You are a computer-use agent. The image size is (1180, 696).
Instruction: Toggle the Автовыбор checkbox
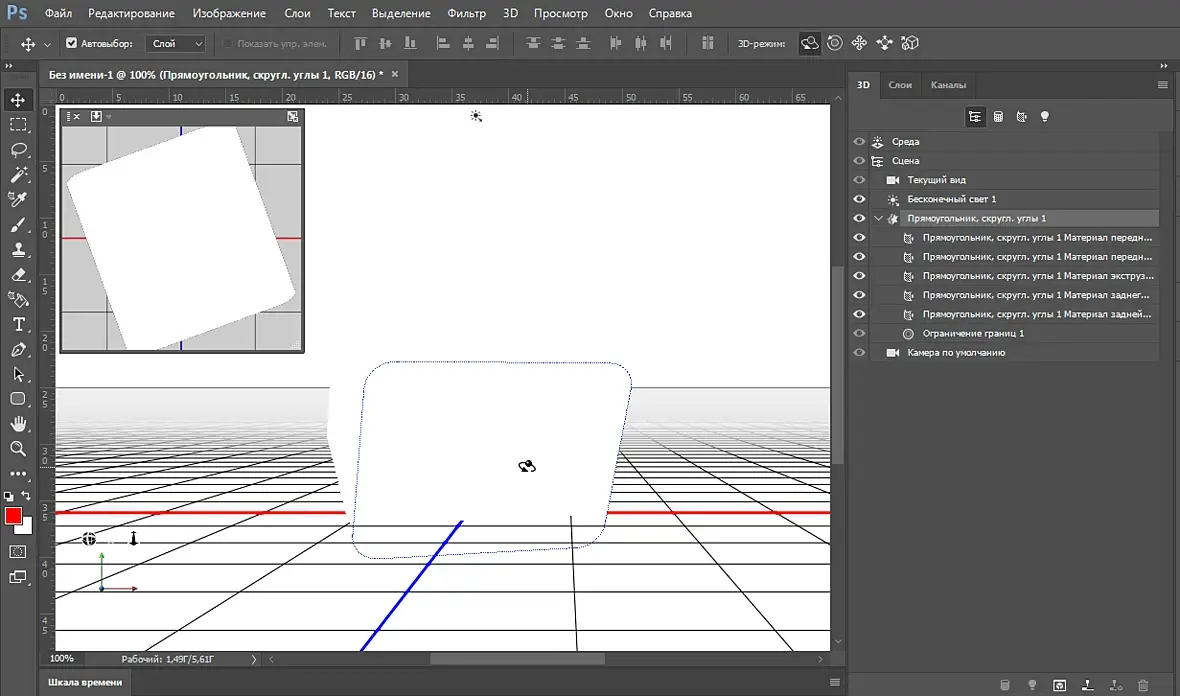click(71, 44)
